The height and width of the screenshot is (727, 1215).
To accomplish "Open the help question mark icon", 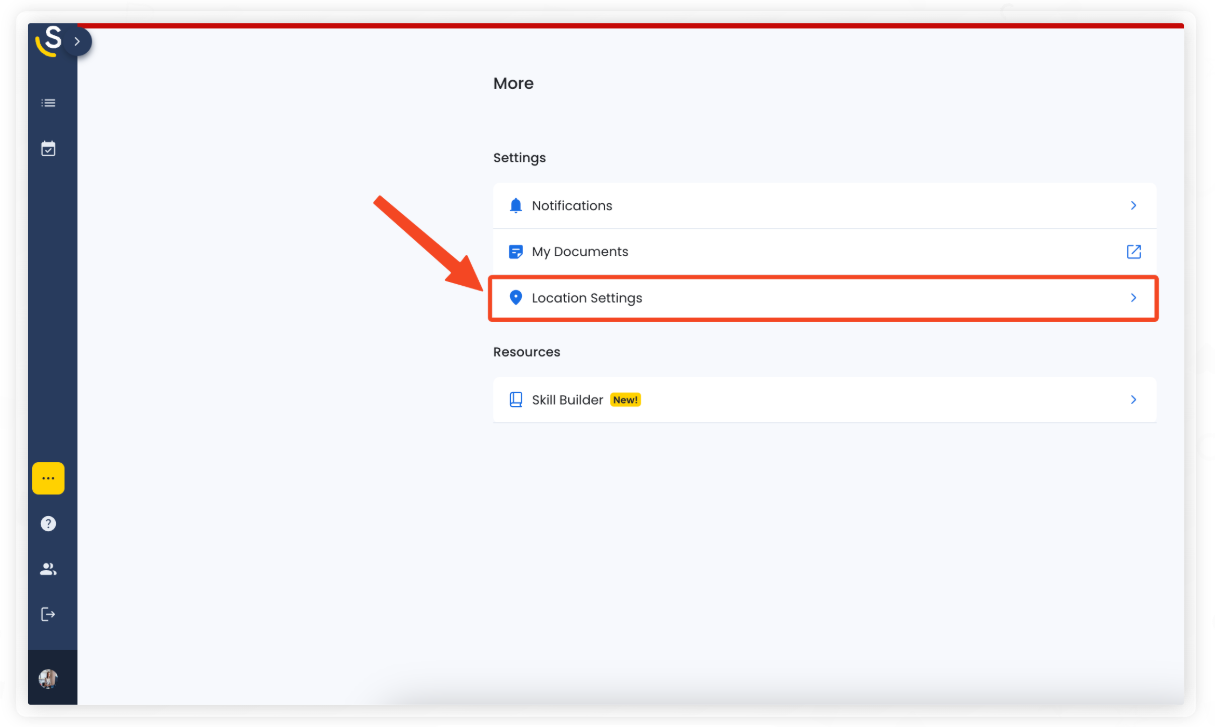I will (48, 523).
